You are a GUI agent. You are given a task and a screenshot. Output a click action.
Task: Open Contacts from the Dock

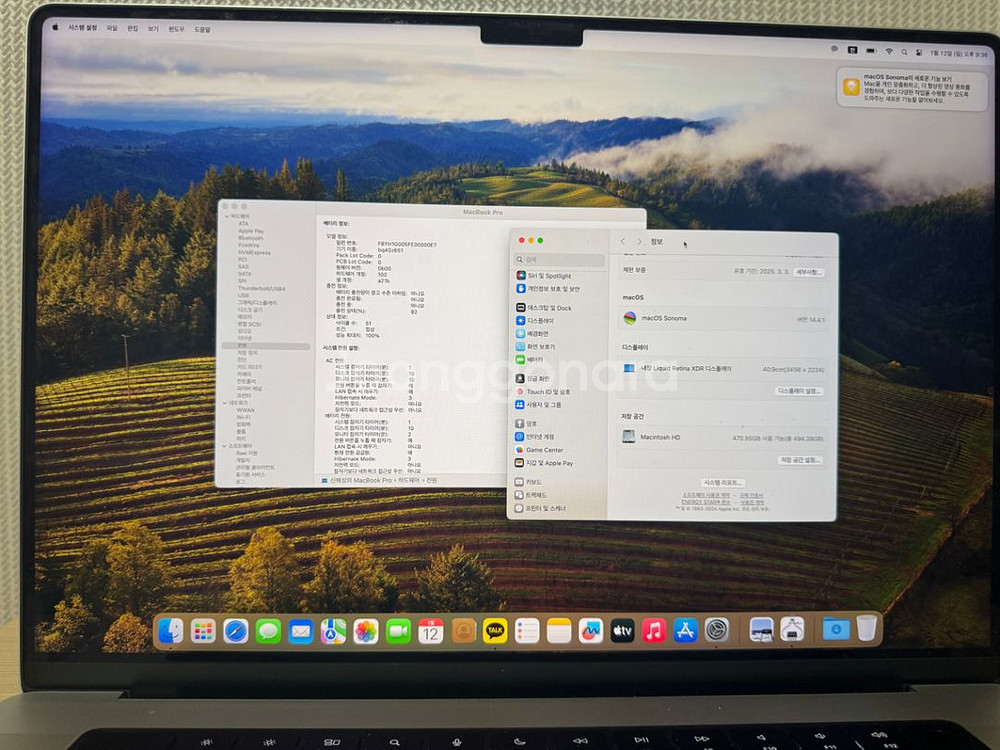[464, 631]
